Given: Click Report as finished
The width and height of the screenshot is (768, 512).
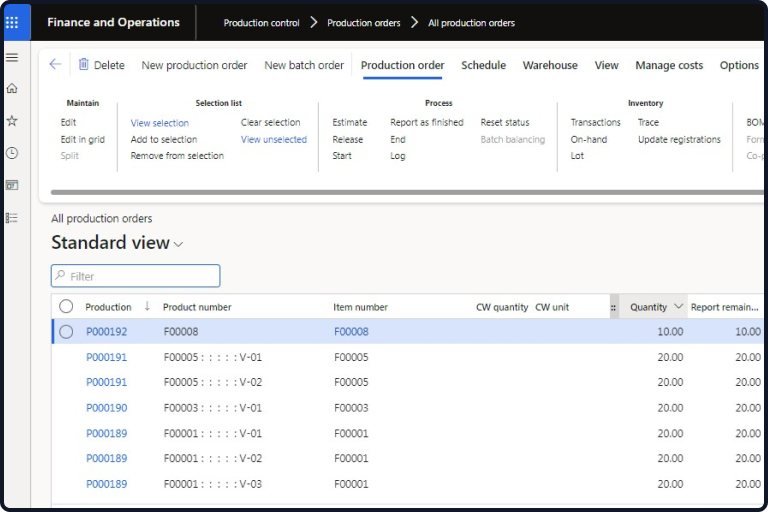Looking at the screenshot, I should click(x=427, y=122).
